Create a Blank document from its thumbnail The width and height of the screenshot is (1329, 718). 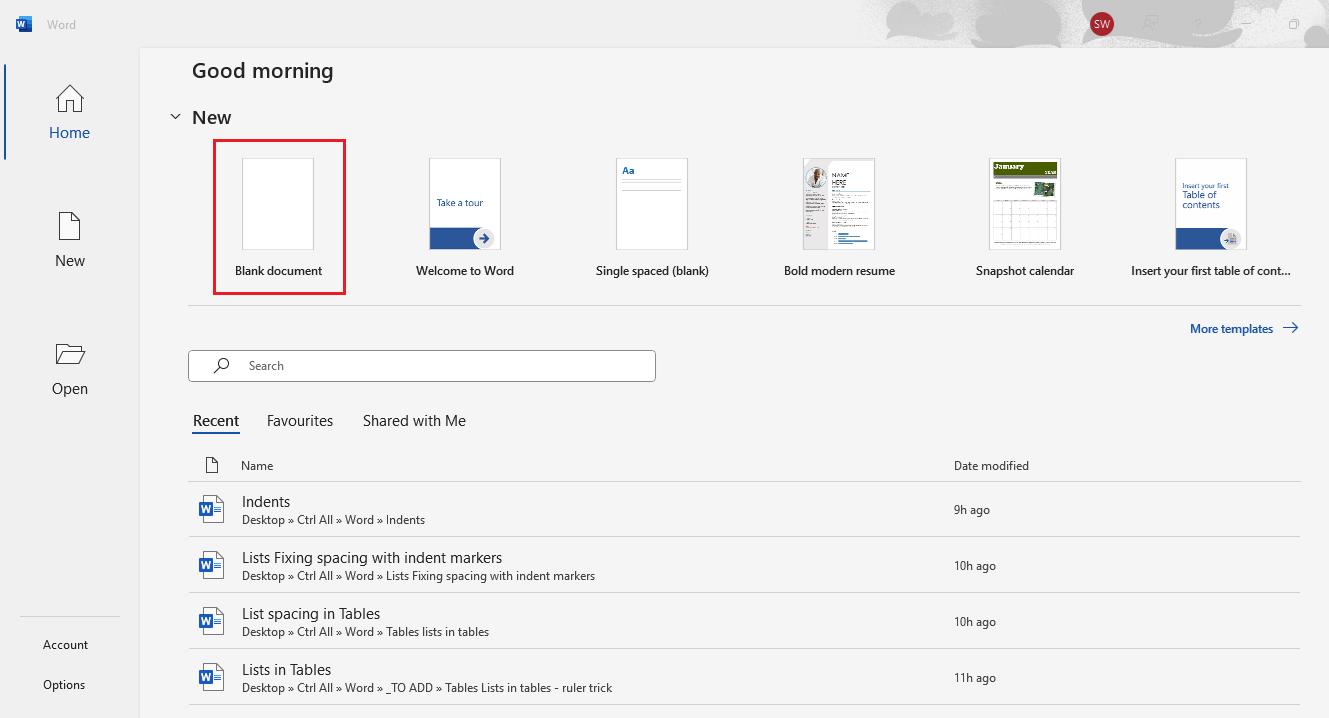278,204
